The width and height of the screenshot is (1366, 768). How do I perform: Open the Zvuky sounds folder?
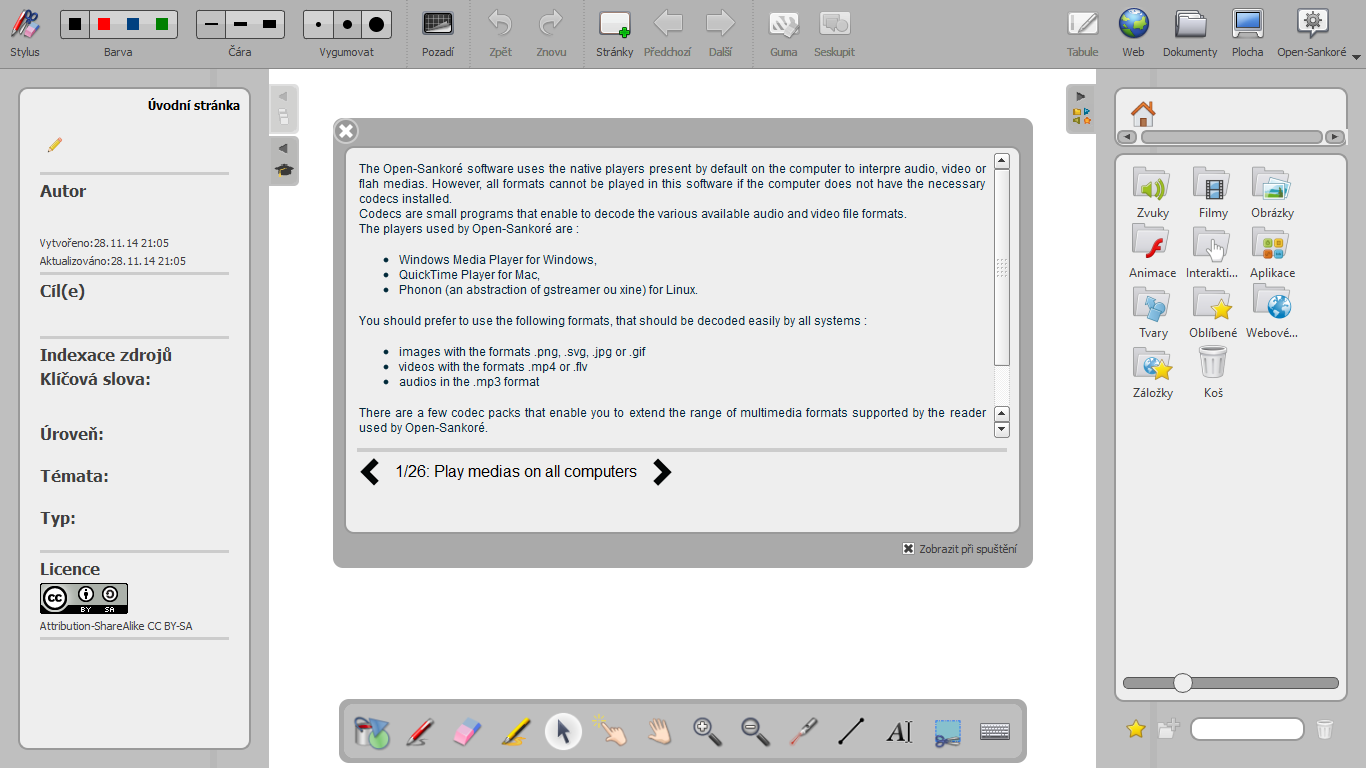1153,193
